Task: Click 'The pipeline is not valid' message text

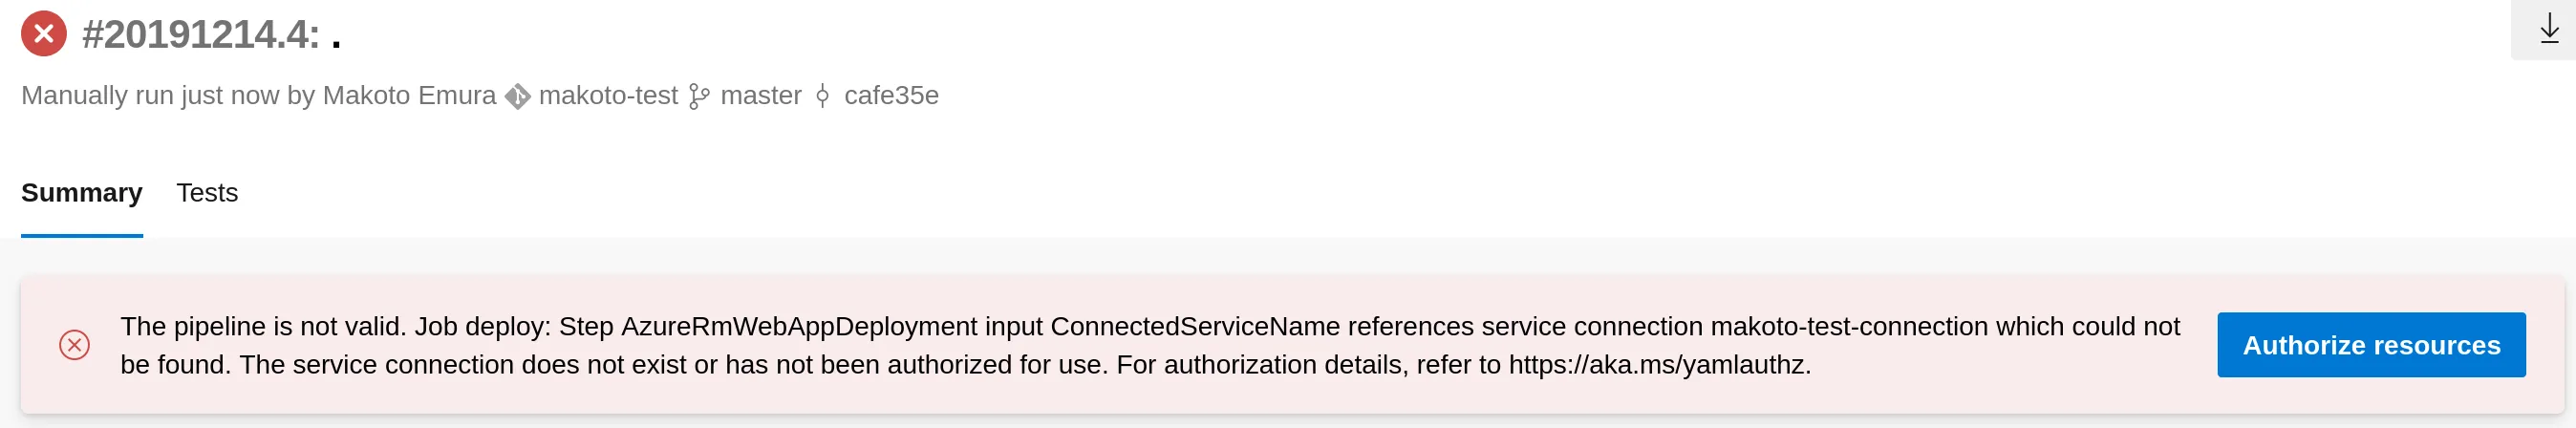Action: (x=263, y=327)
